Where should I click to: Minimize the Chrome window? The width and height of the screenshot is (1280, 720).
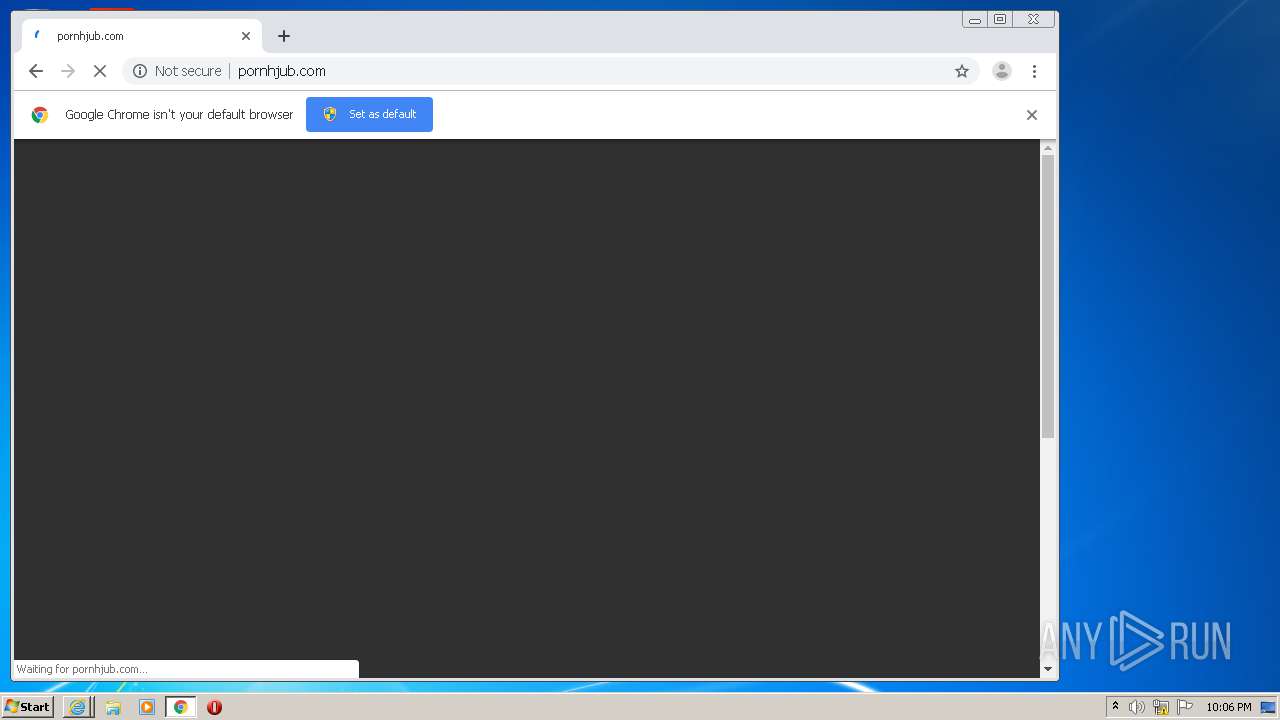point(975,19)
